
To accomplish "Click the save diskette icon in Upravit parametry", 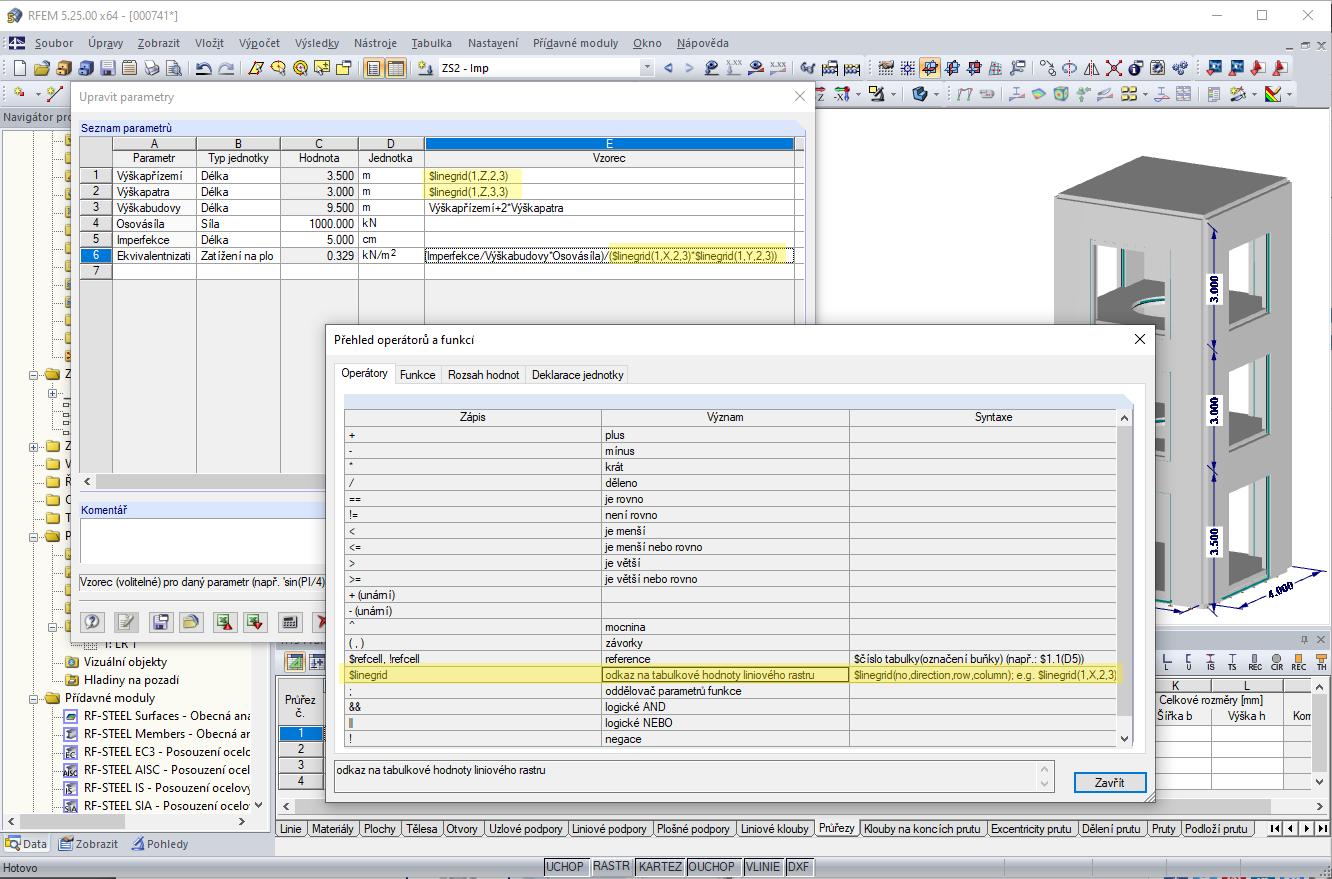I will (x=159, y=621).
